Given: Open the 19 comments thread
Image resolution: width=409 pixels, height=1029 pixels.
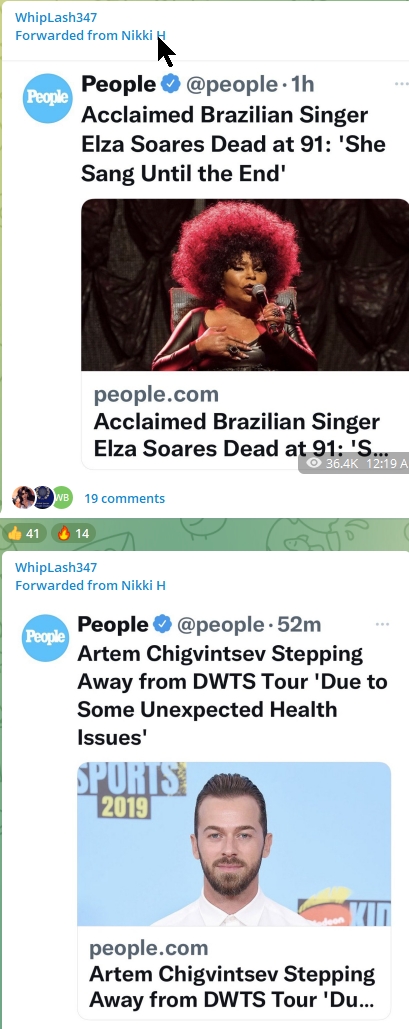Looking at the screenshot, I should (x=125, y=499).
